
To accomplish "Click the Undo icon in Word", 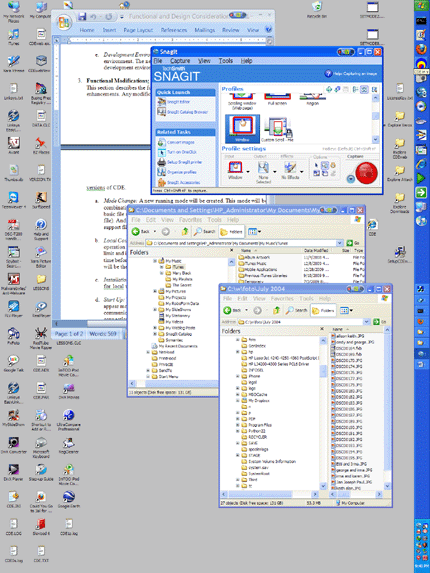I will pyautogui.click(x=94, y=17).
